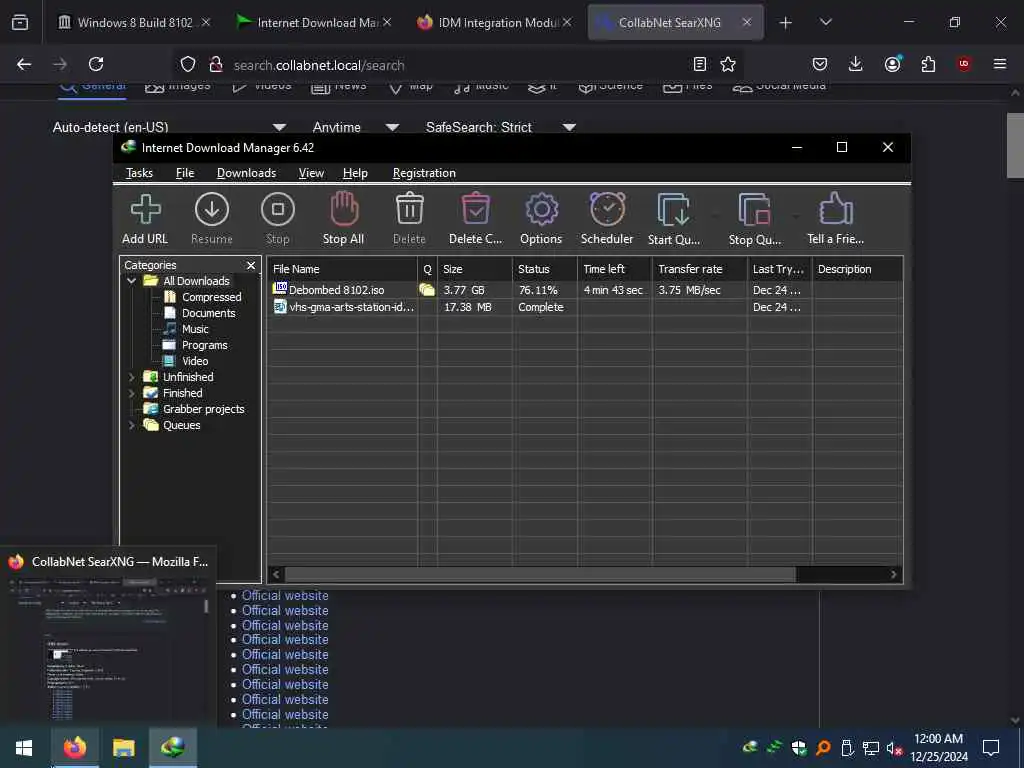Click the list all tabs chevron
1024x768 pixels.
pos(825,23)
